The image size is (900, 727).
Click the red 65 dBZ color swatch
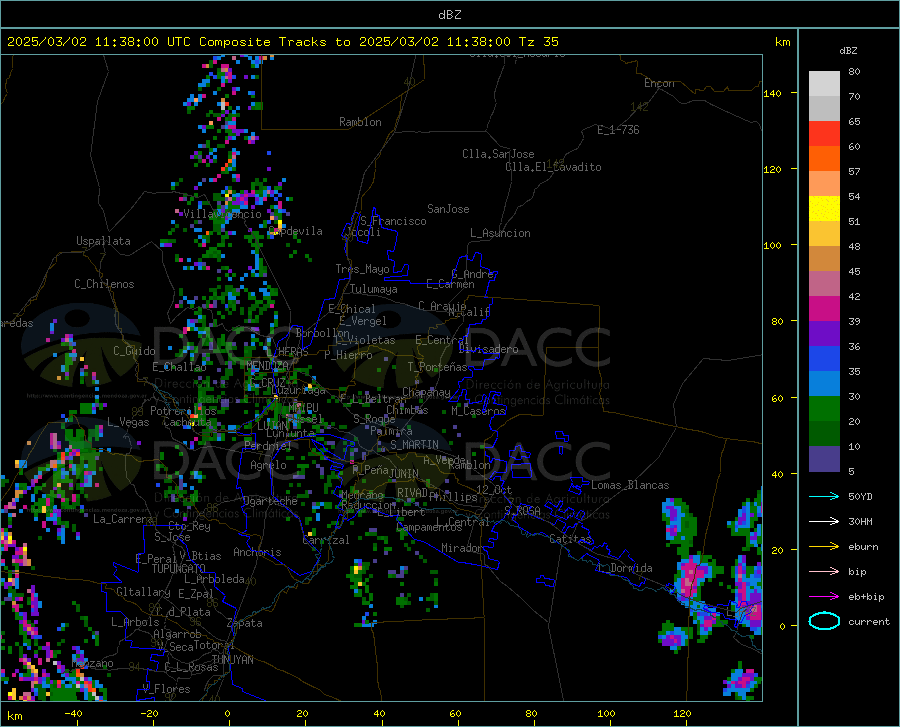(824, 133)
